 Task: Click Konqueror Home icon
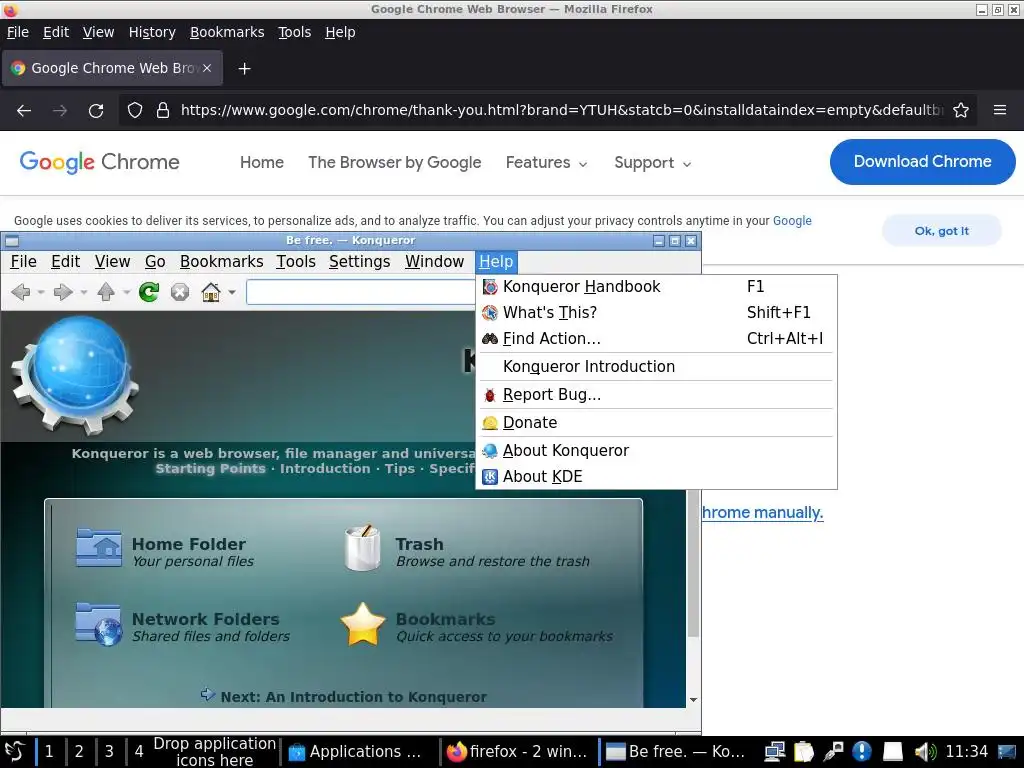coord(211,292)
